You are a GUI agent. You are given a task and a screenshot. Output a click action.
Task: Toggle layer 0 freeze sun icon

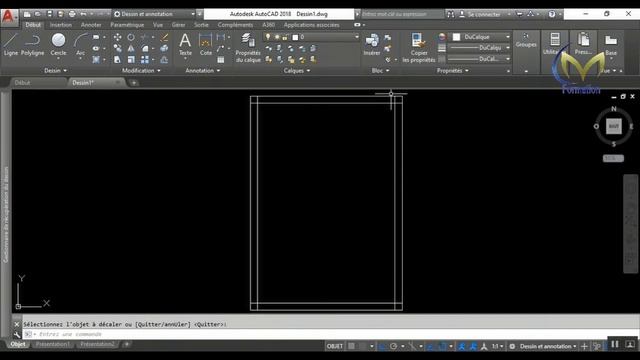[x=277, y=37]
